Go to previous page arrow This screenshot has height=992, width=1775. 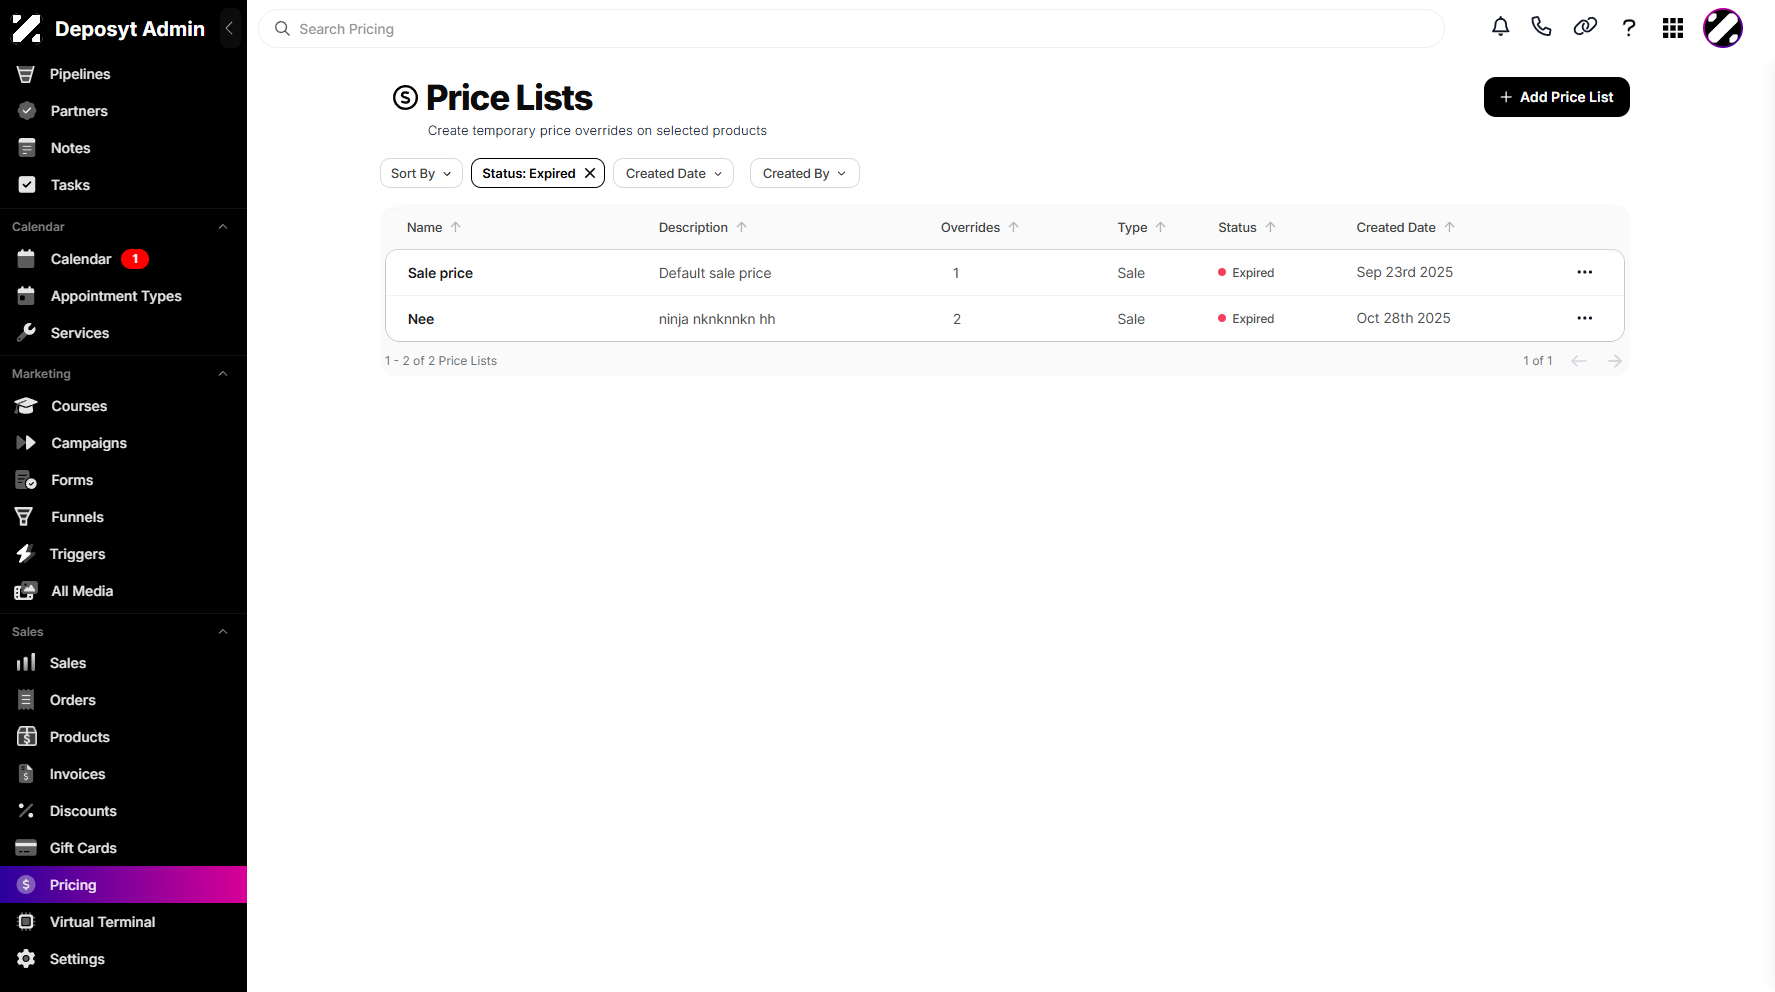[x=1579, y=361]
